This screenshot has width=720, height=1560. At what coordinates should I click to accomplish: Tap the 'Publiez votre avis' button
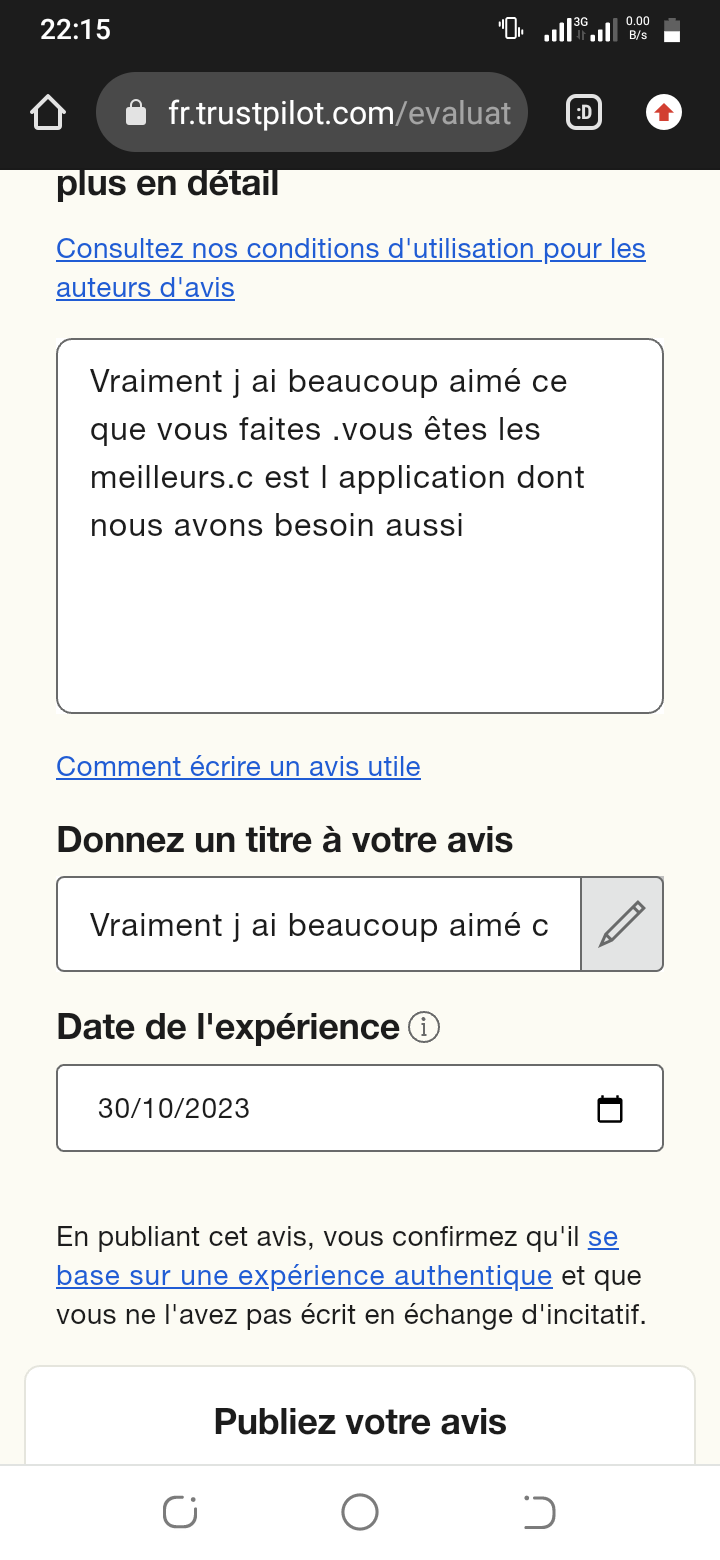pos(360,1421)
